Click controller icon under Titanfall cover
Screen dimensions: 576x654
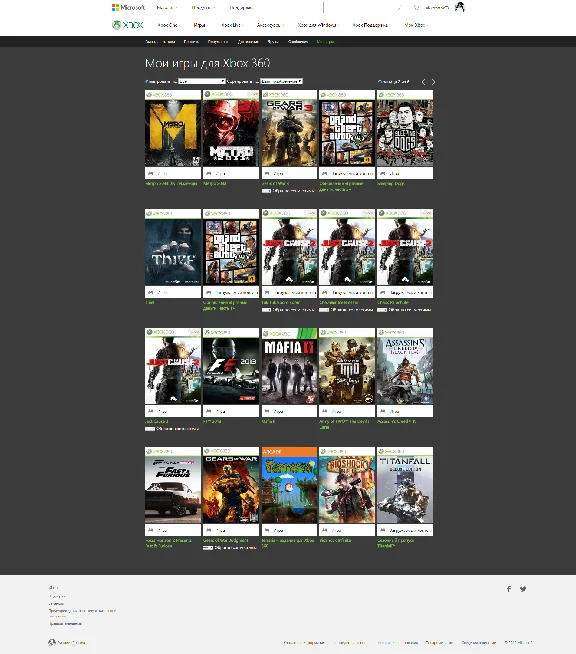[382, 530]
